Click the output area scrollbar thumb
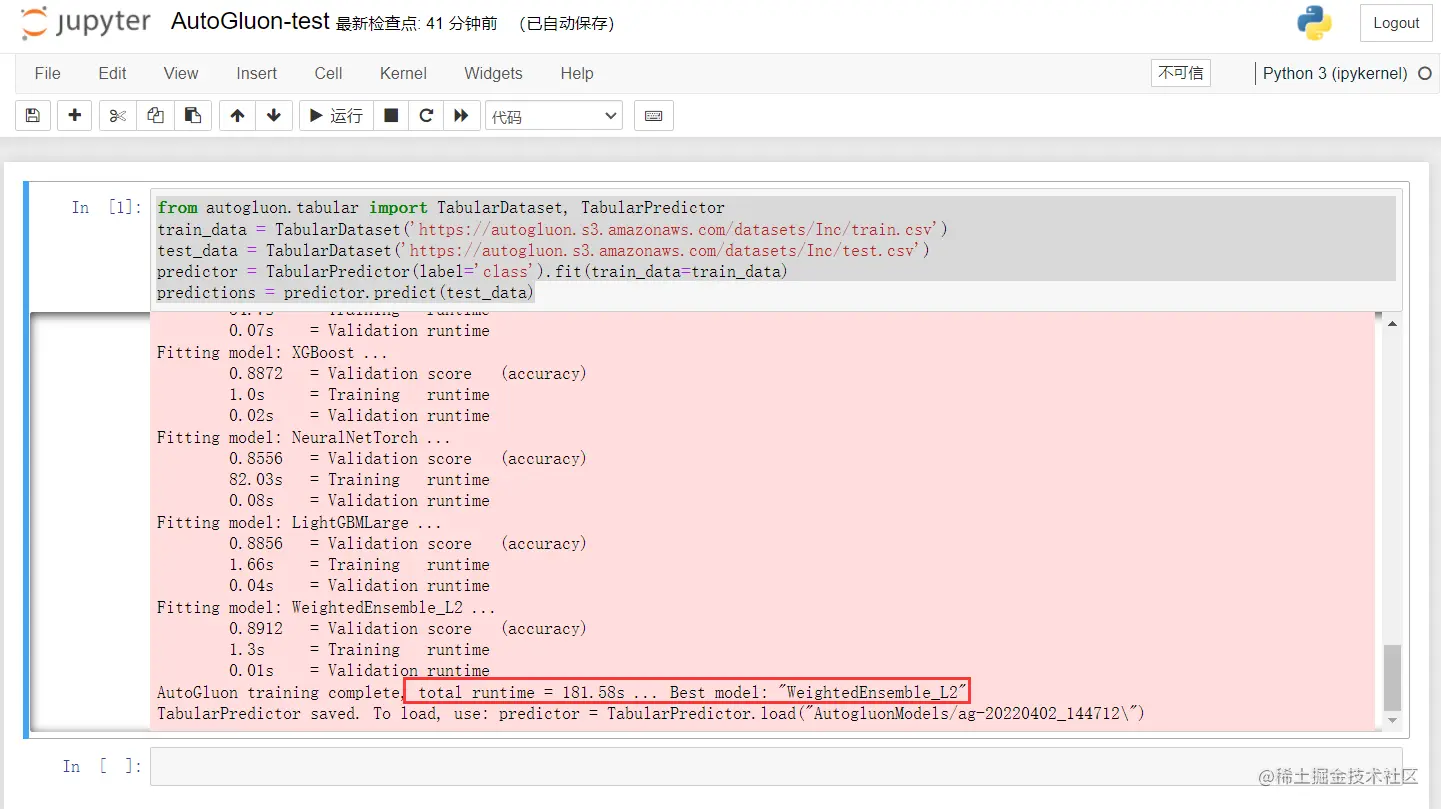This screenshot has width=1441, height=809. click(1393, 678)
